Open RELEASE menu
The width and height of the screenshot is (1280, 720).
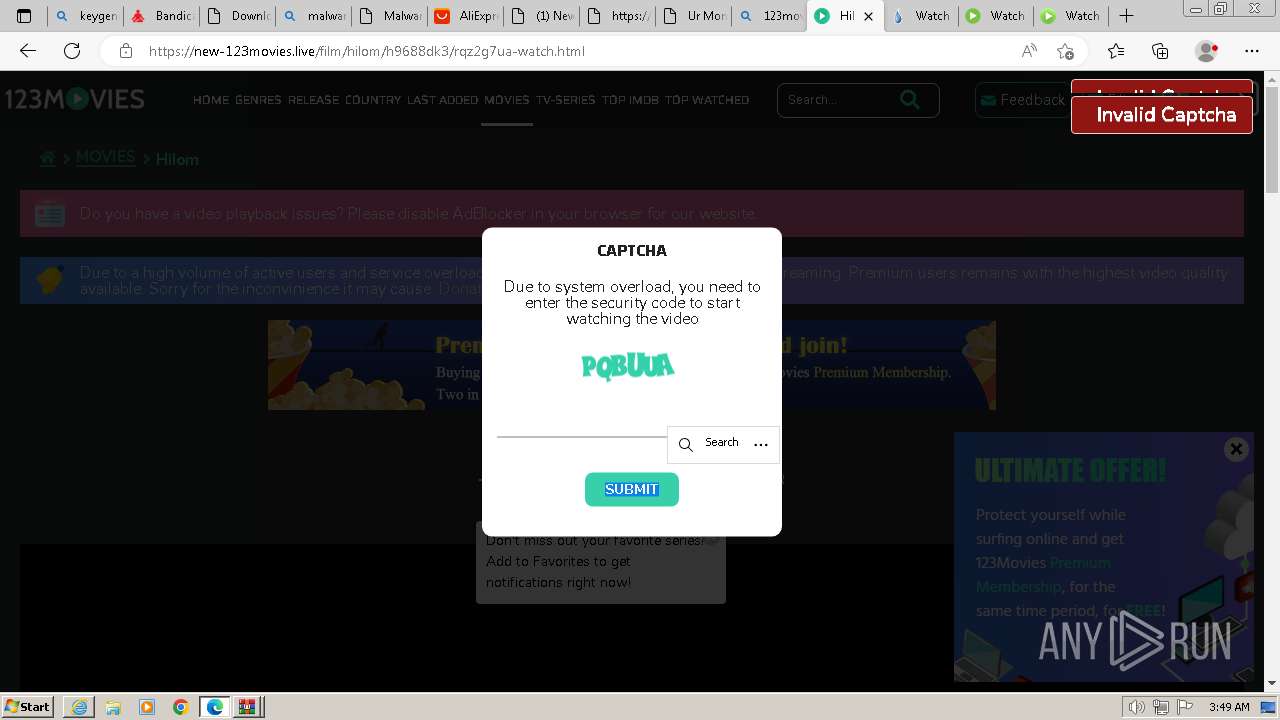point(313,100)
